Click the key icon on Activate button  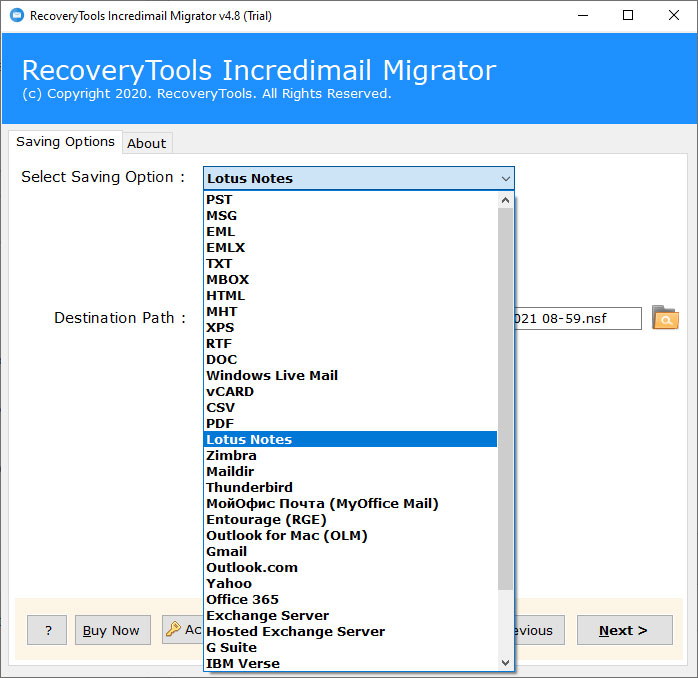173,629
